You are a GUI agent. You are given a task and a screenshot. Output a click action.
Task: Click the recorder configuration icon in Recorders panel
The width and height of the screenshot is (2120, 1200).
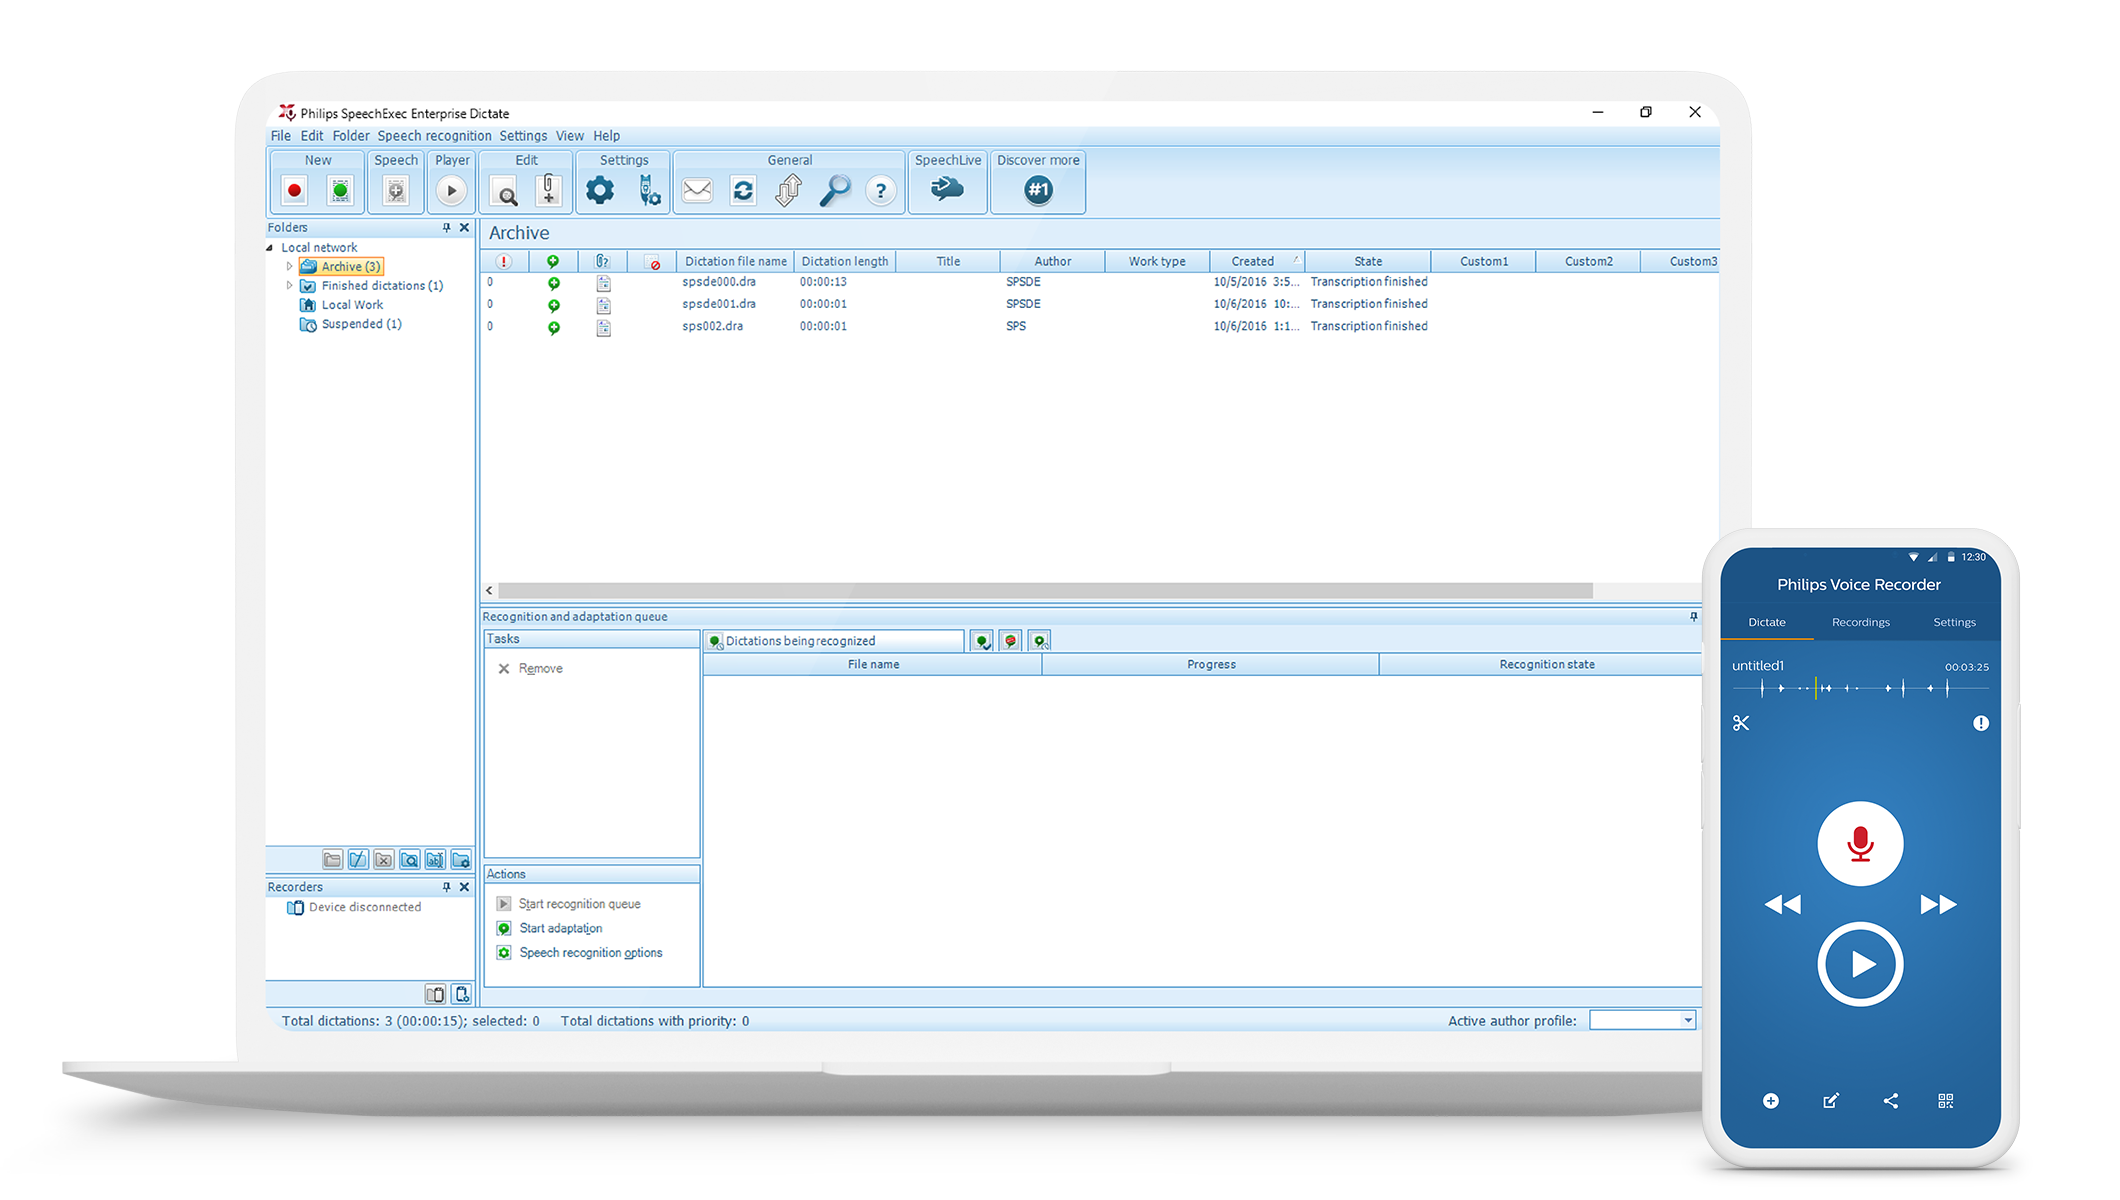point(461,994)
